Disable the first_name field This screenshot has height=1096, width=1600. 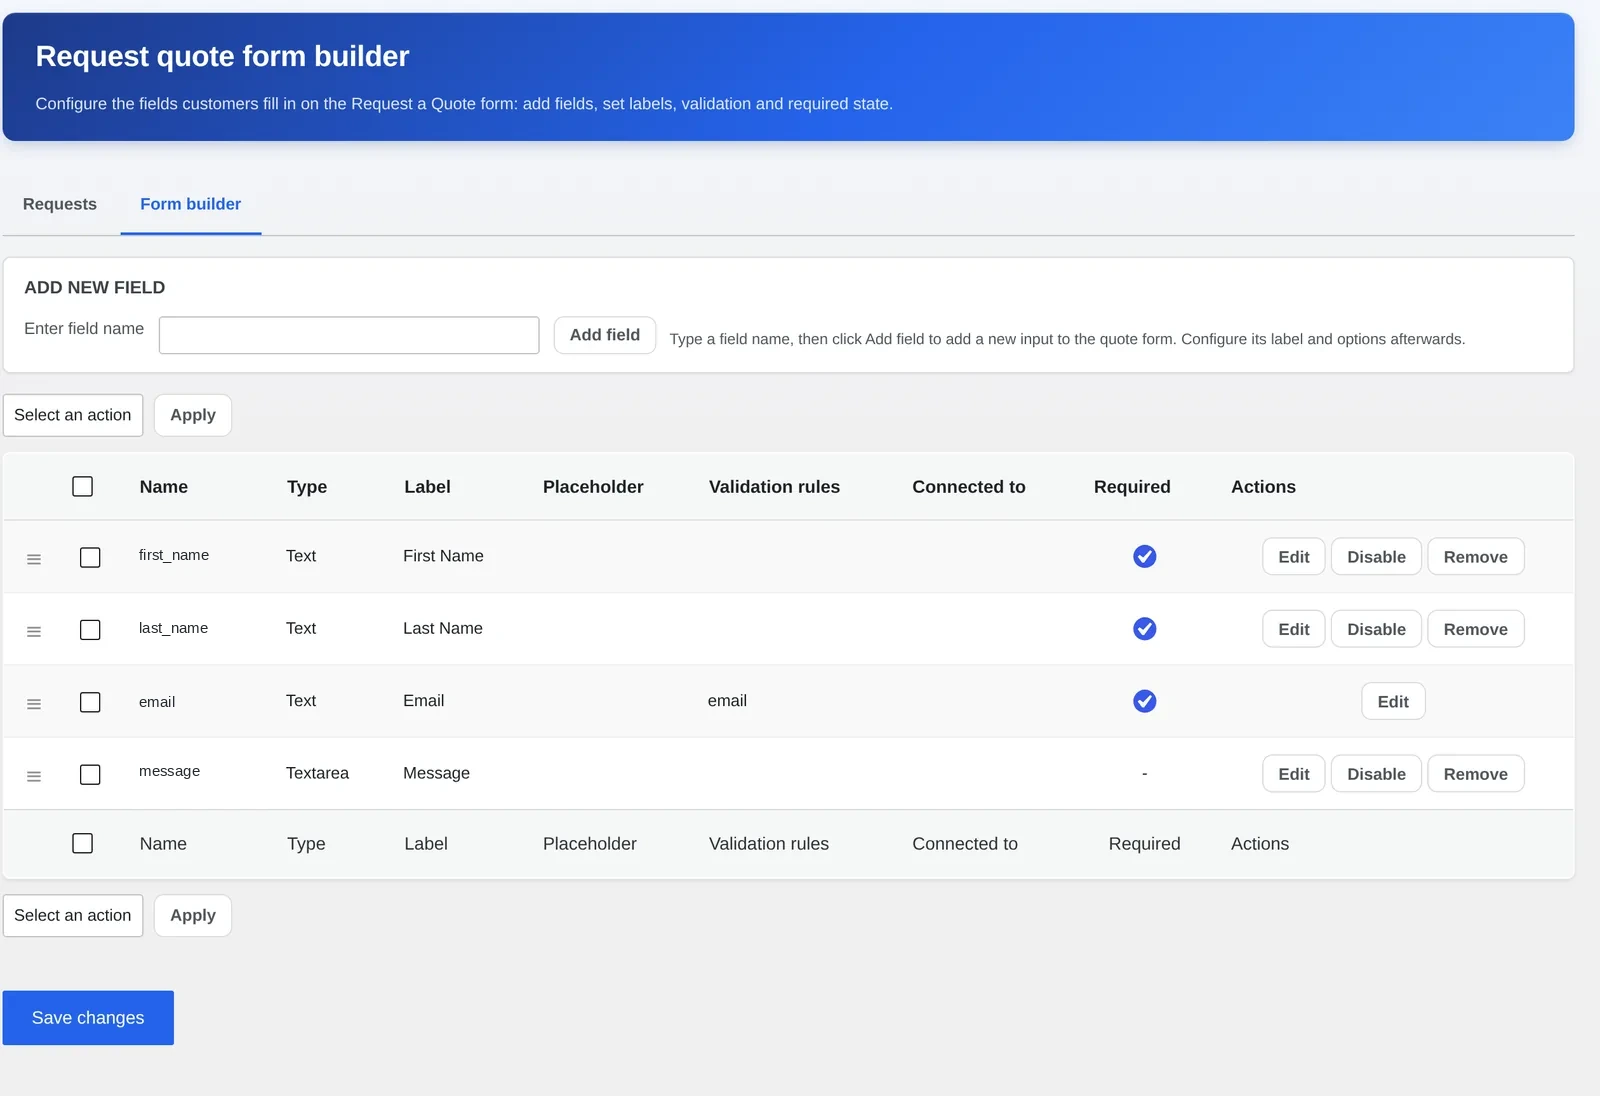point(1376,556)
